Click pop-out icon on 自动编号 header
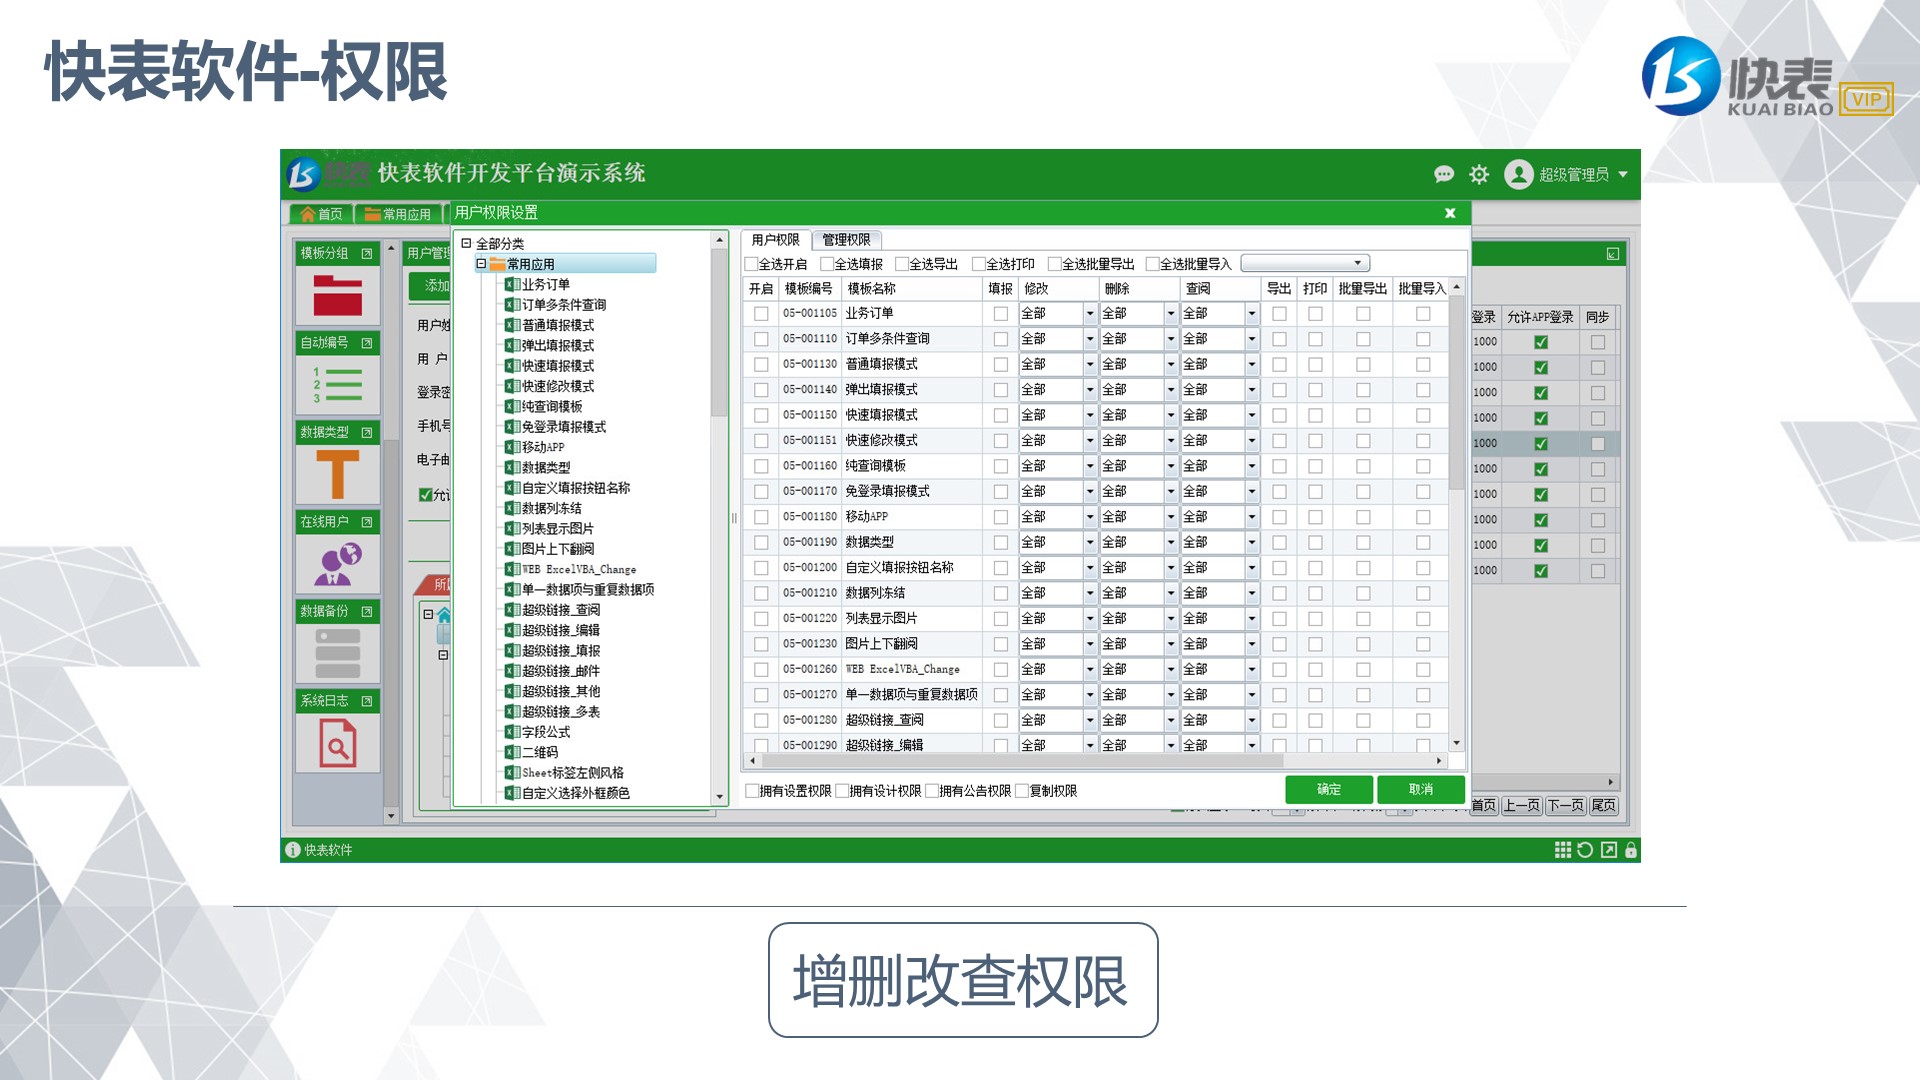 [x=367, y=343]
